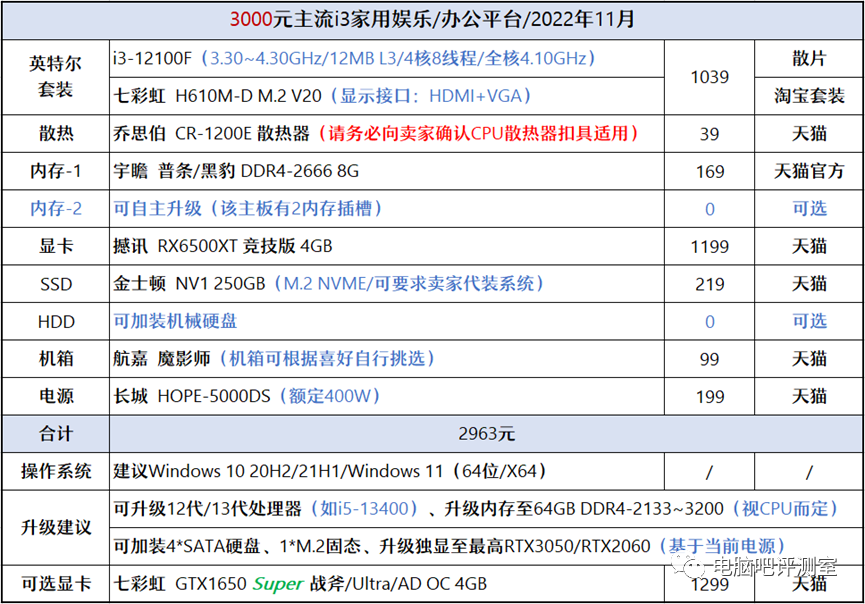Select the SSD price "219"
865x604 pixels.
[x=709, y=284]
